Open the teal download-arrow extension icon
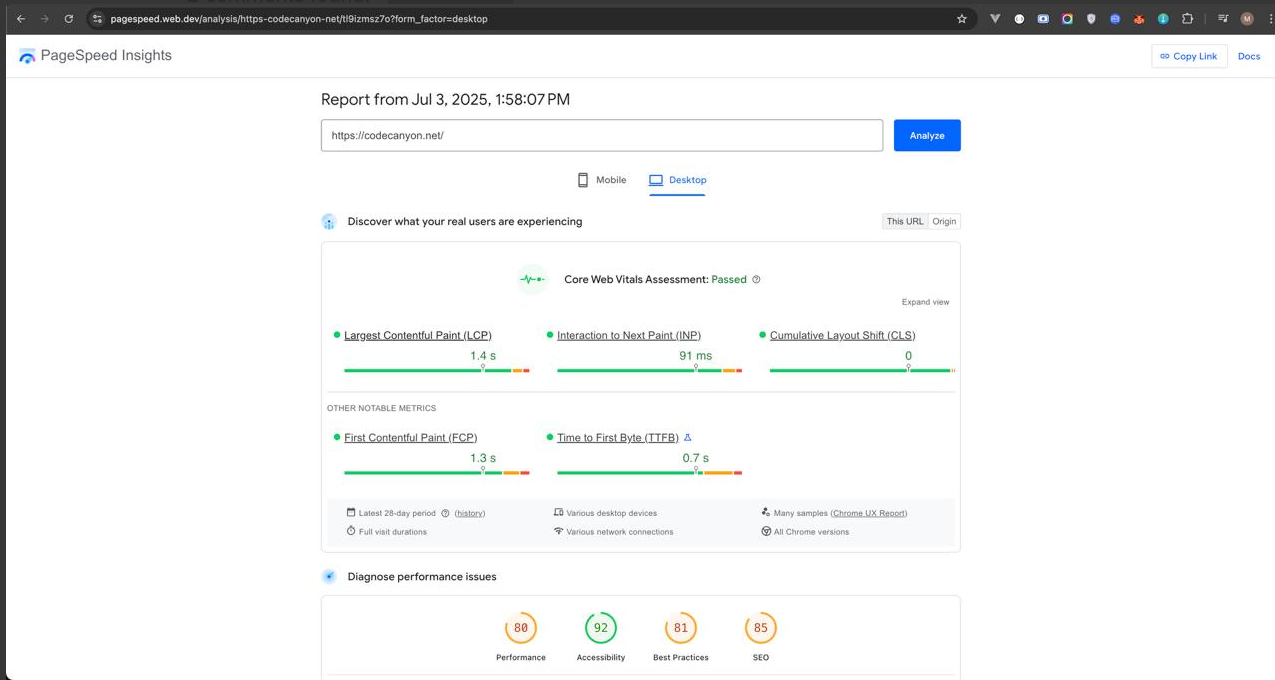The height and width of the screenshot is (680, 1275). click(x=1163, y=18)
